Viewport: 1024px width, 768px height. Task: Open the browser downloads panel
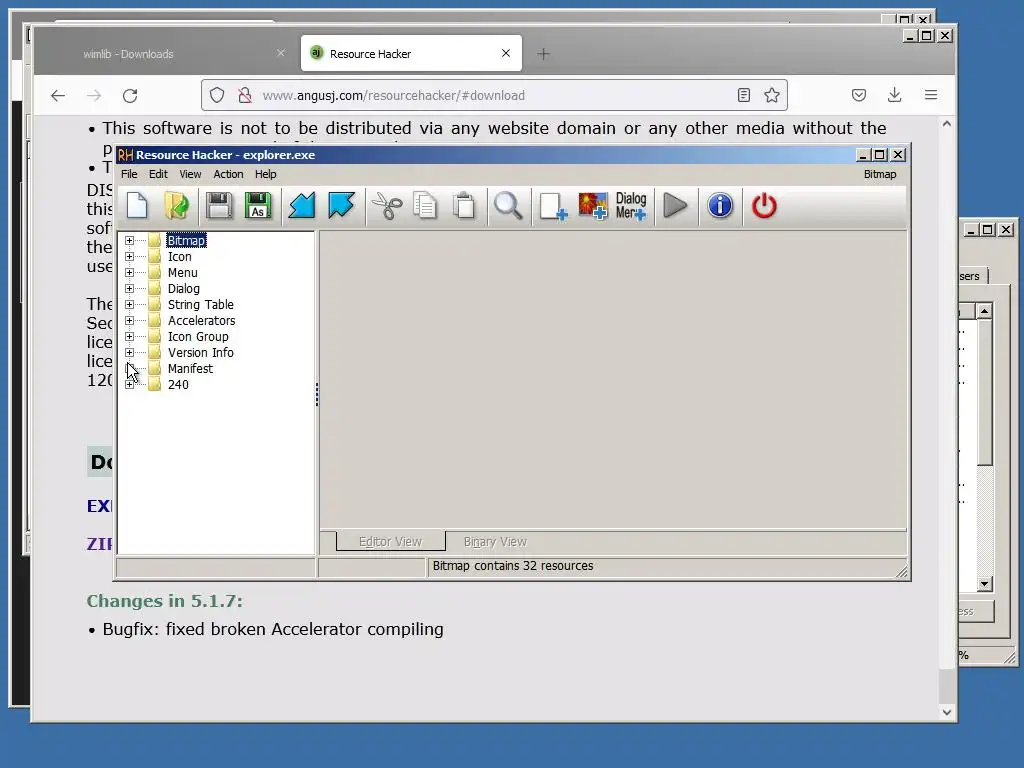tap(895, 95)
